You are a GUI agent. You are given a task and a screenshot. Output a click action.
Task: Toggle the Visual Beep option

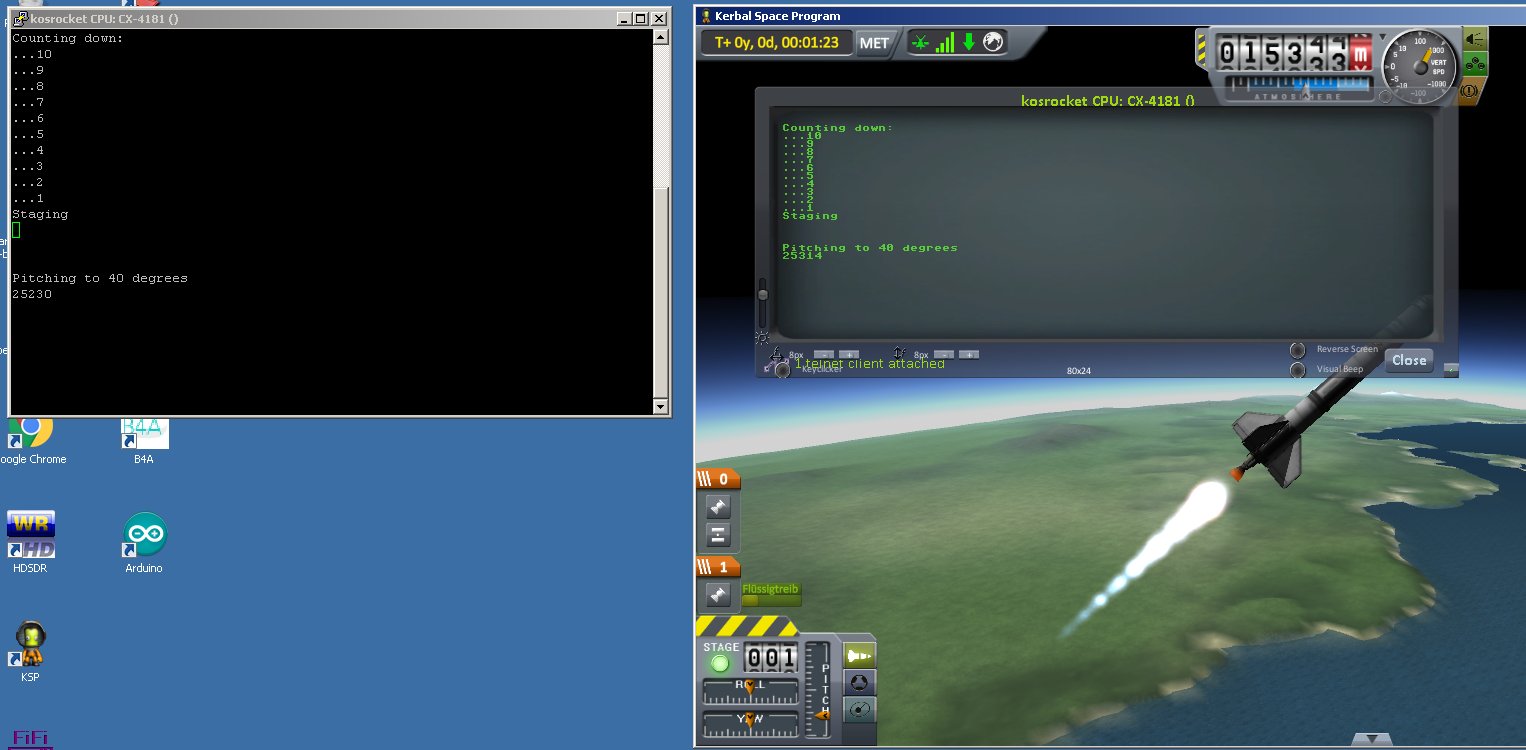pyautogui.click(x=1298, y=370)
